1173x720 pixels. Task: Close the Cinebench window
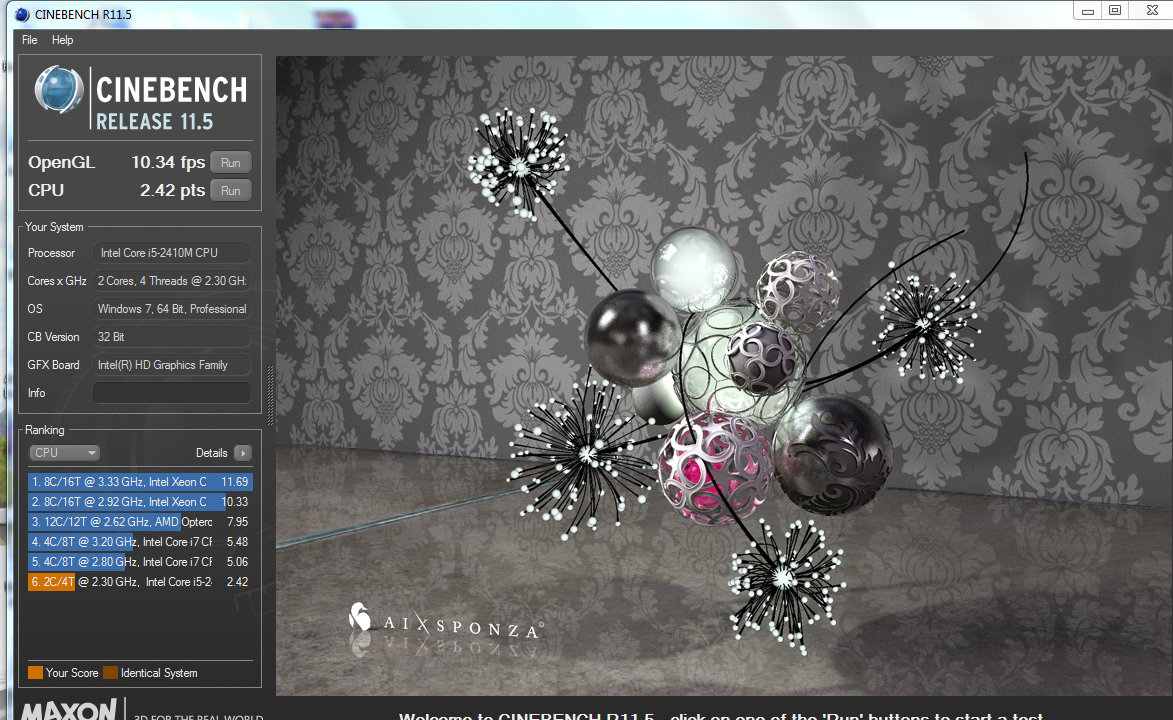pyautogui.click(x=1152, y=10)
